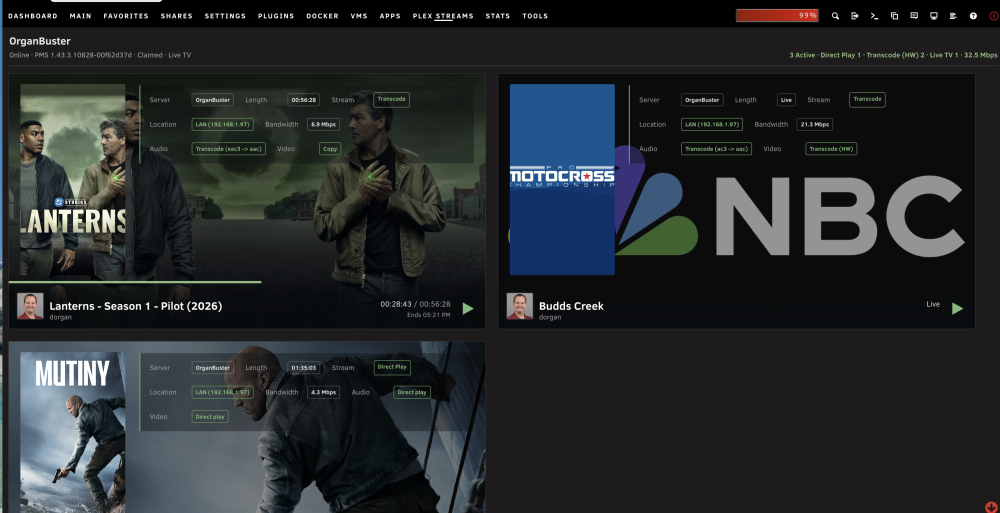Open the Apps menu item
Viewport: 1000px width, 513px height.
390,16
